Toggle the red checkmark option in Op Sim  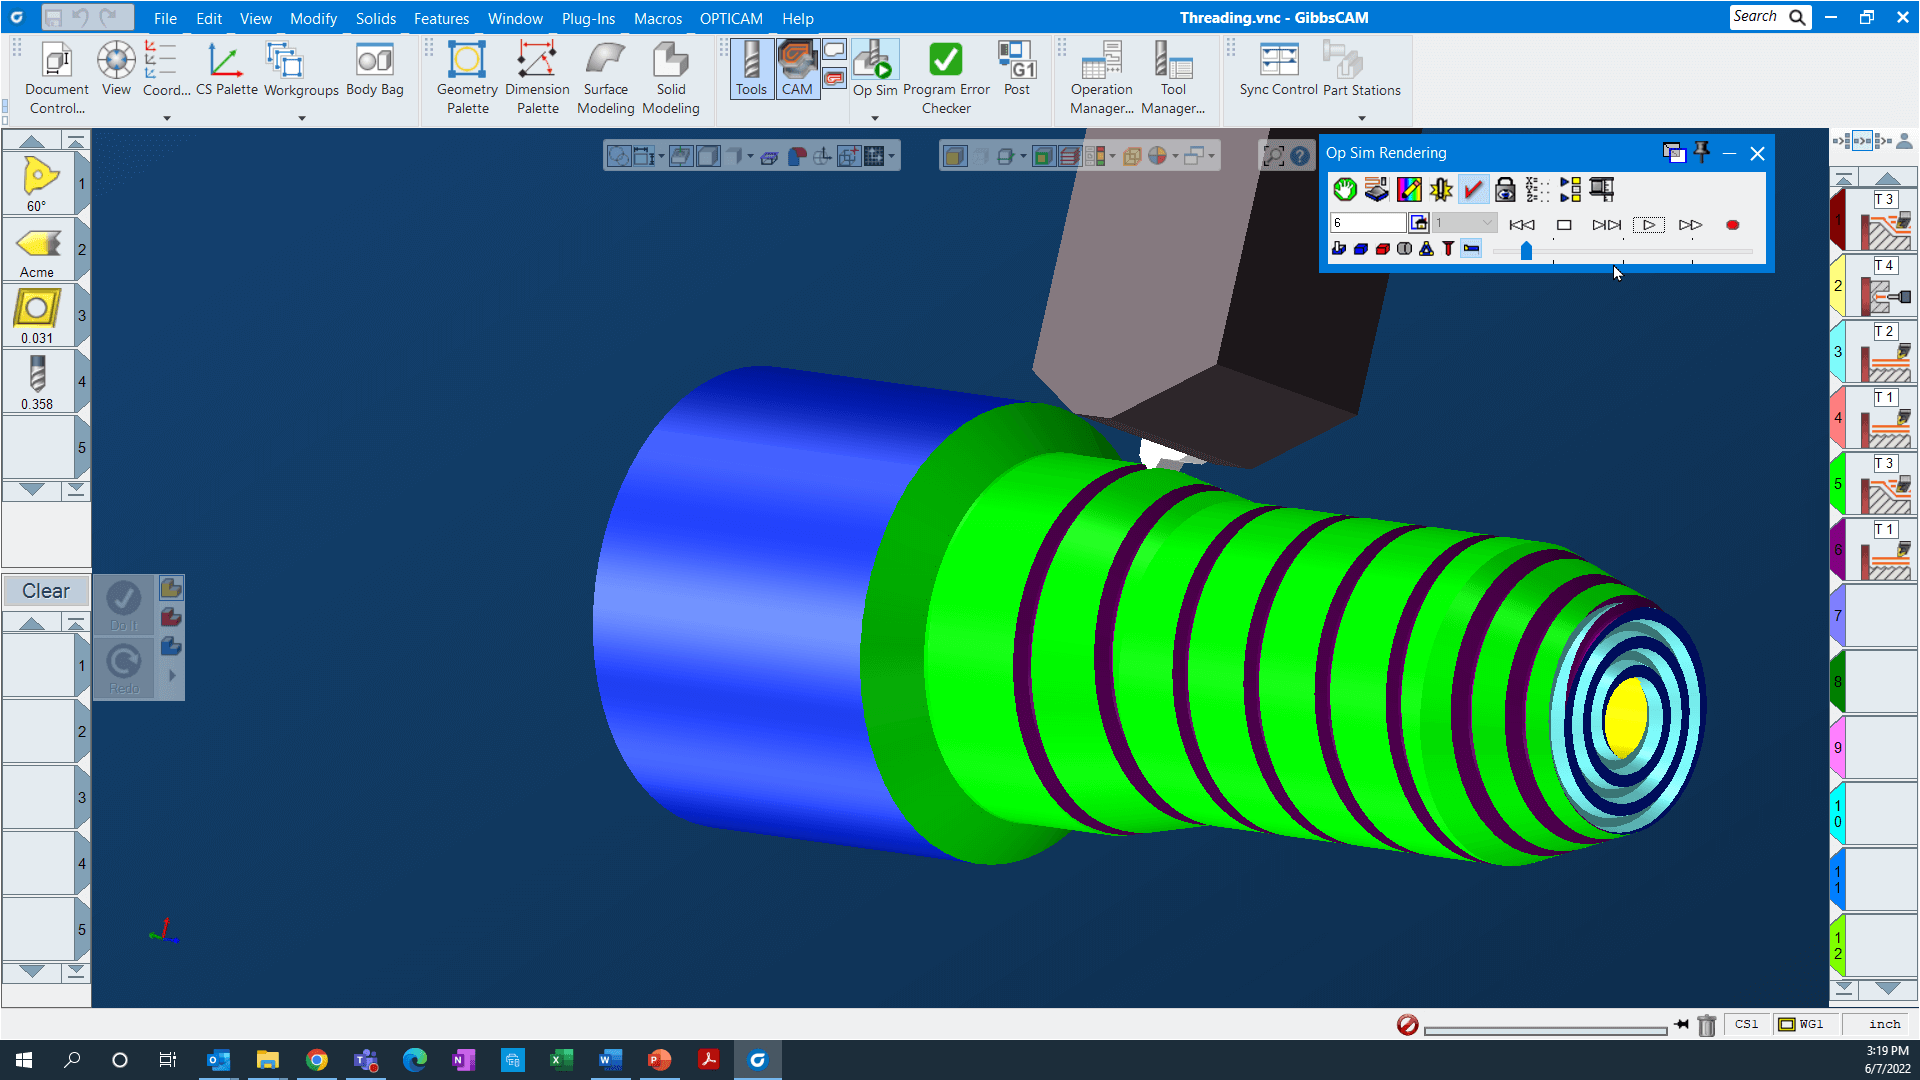[1473, 189]
